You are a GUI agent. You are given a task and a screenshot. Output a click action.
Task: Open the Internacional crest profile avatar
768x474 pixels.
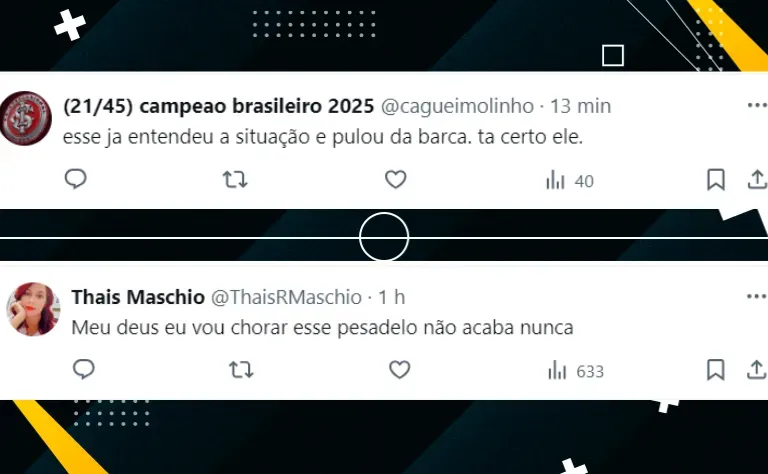[x=24, y=118]
